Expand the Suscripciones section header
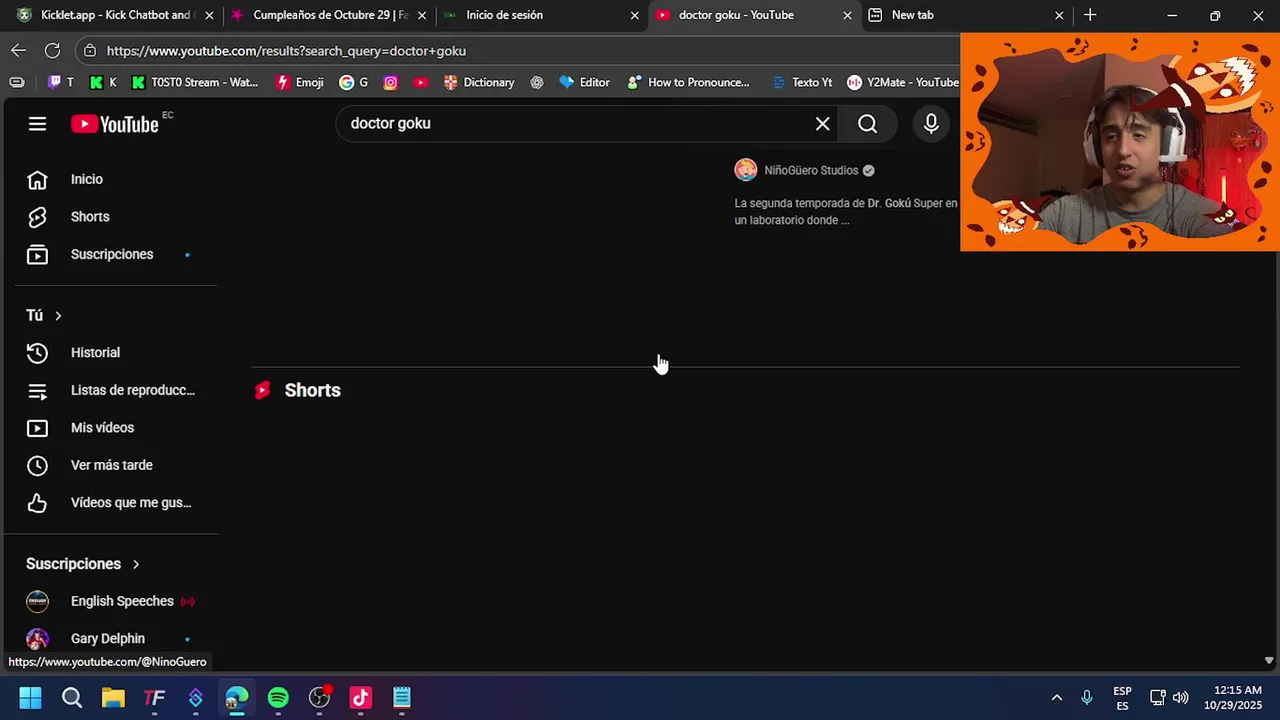The height and width of the screenshot is (720, 1280). (83, 564)
